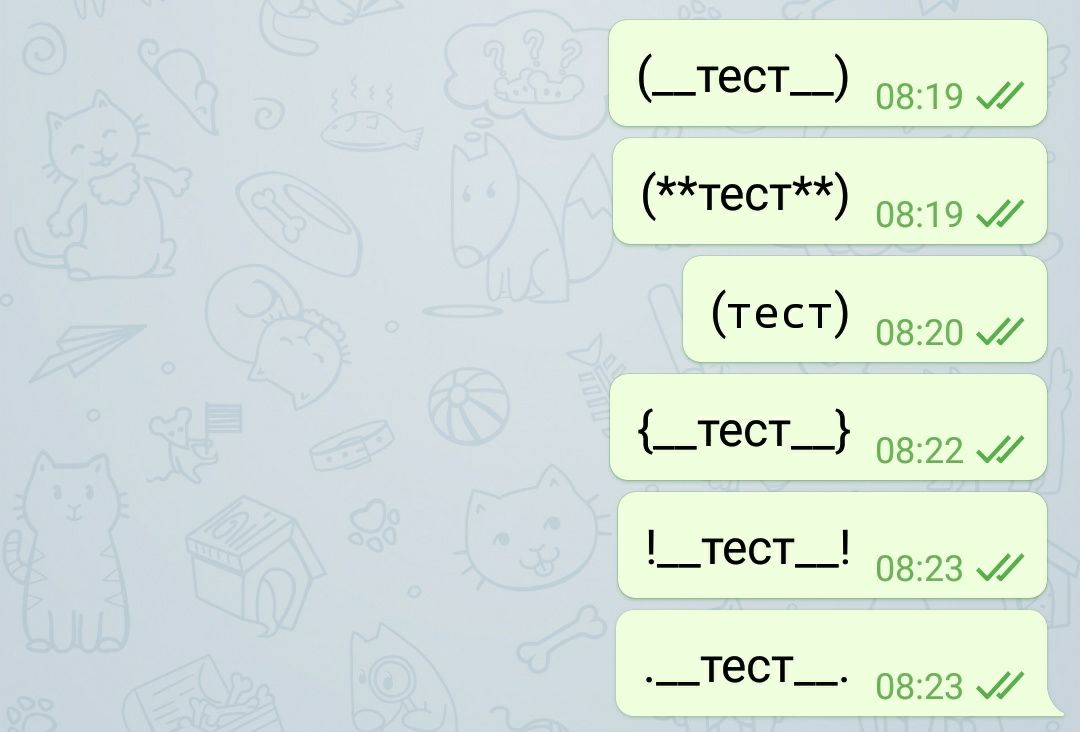Screen dimensions: 1080x732
Task: Select the (__тест__) message bubble
Action: tap(828, 73)
